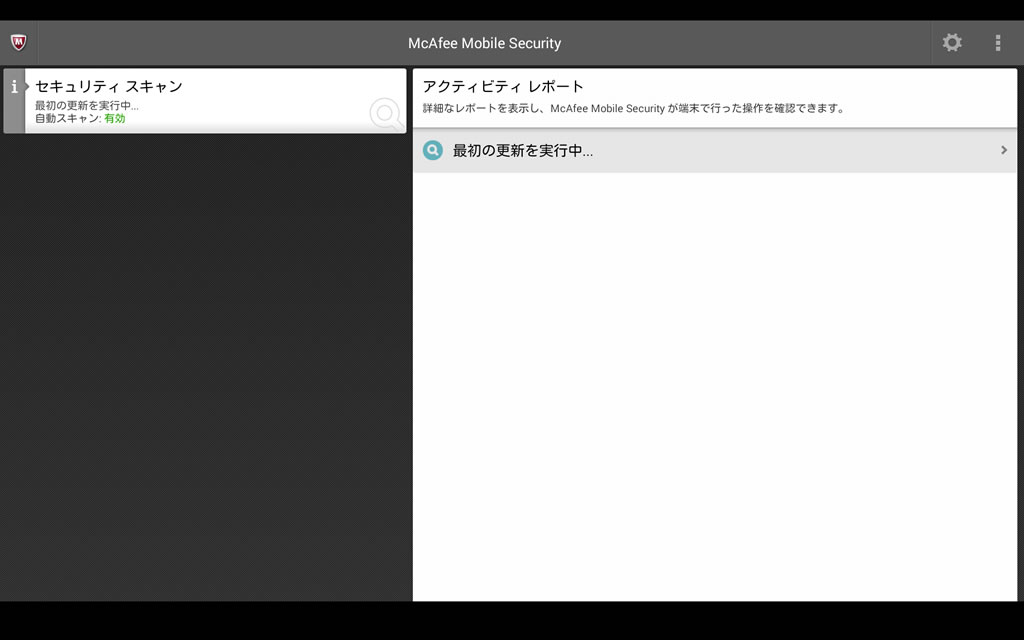Select the アクティビティ レポート heading
The width and height of the screenshot is (1024, 640).
(503, 87)
